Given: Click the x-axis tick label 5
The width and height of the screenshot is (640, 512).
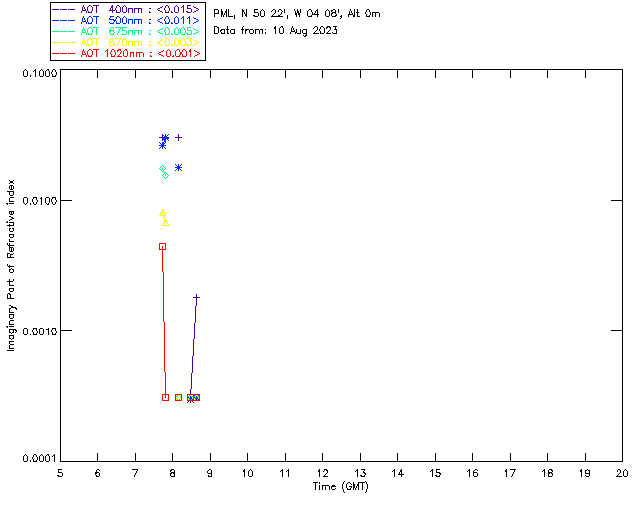Looking at the screenshot, I should point(60,473).
